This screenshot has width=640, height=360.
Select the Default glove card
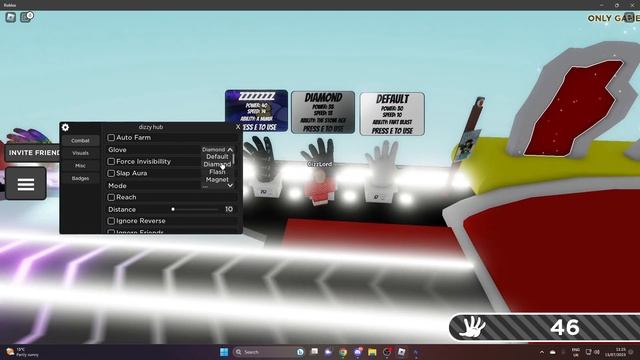392,114
